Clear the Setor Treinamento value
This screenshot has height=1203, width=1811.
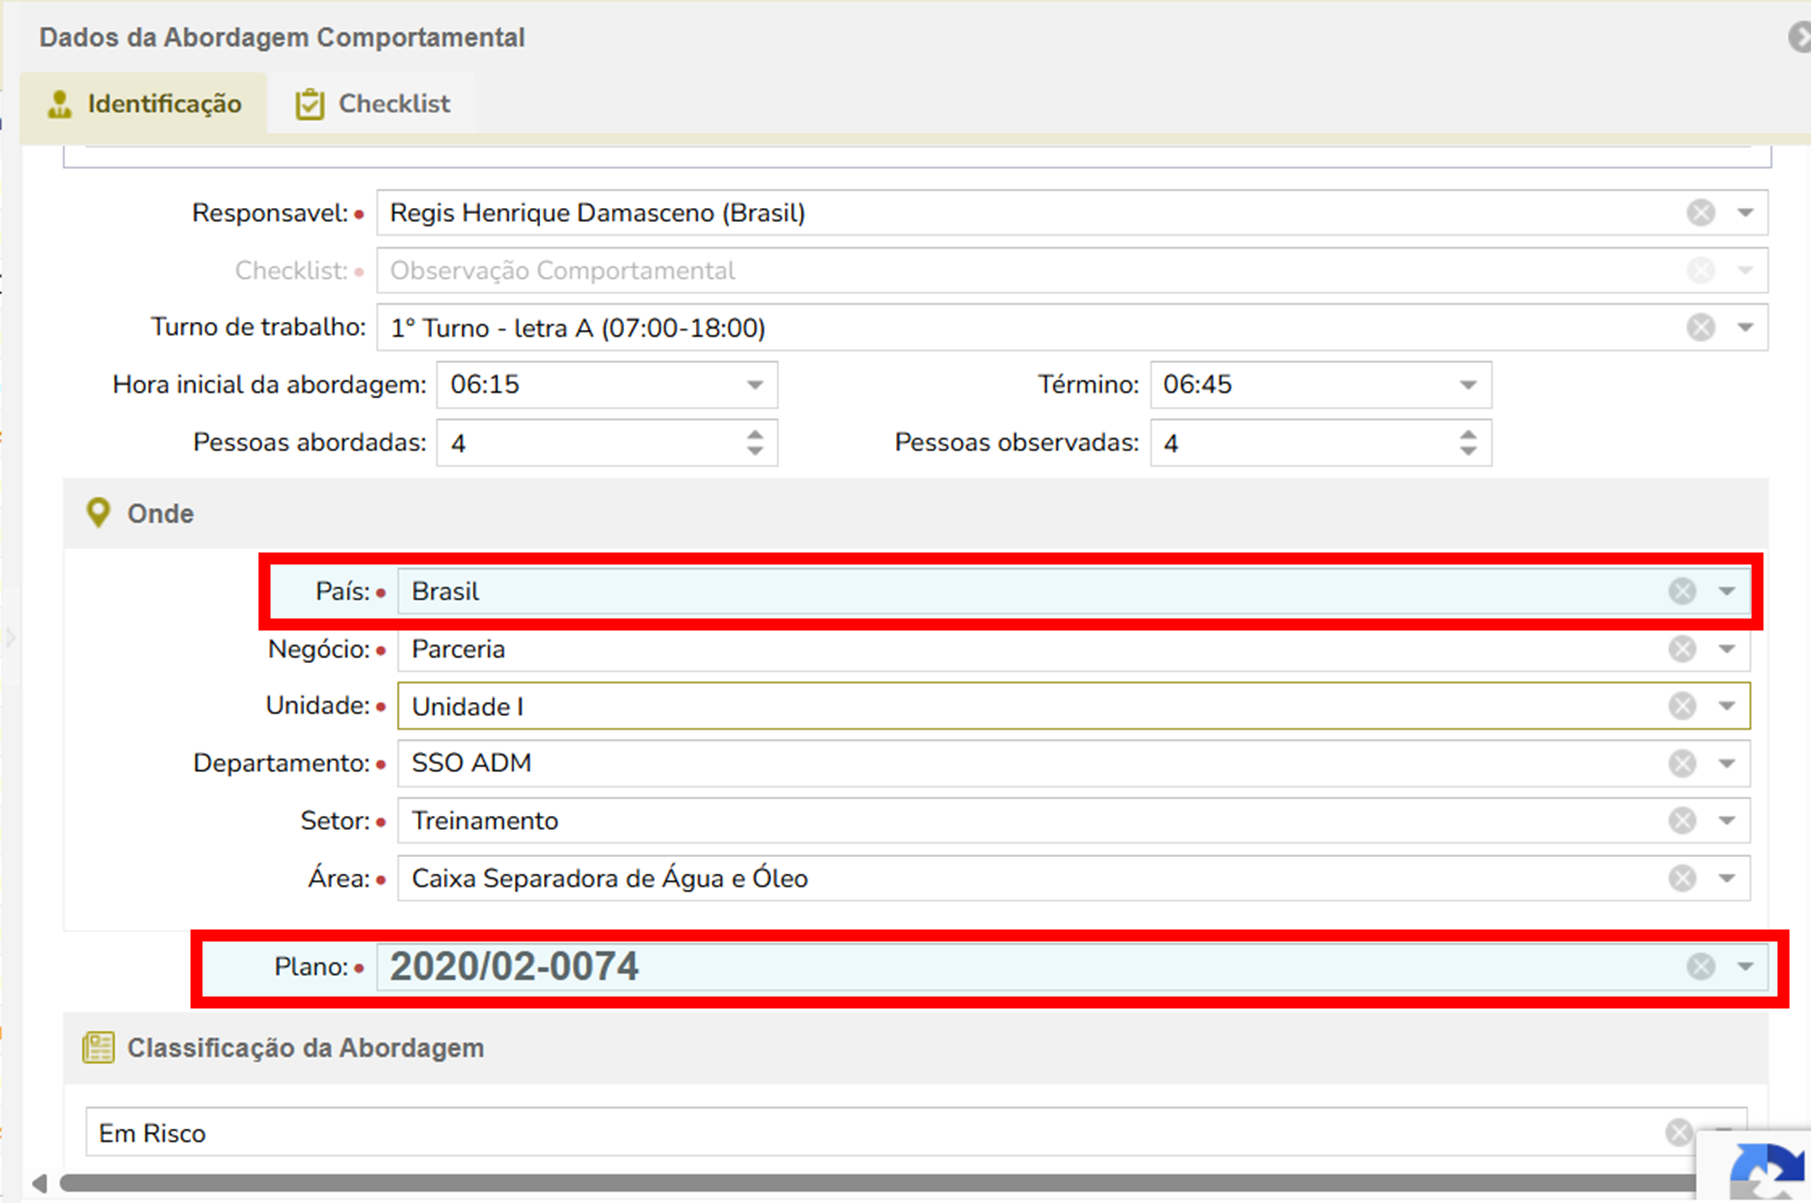(1682, 821)
